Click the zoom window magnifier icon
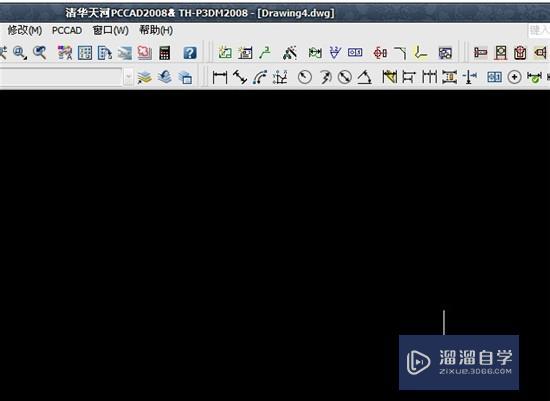Image resolution: width=550 pixels, height=401 pixels. pos(20,53)
